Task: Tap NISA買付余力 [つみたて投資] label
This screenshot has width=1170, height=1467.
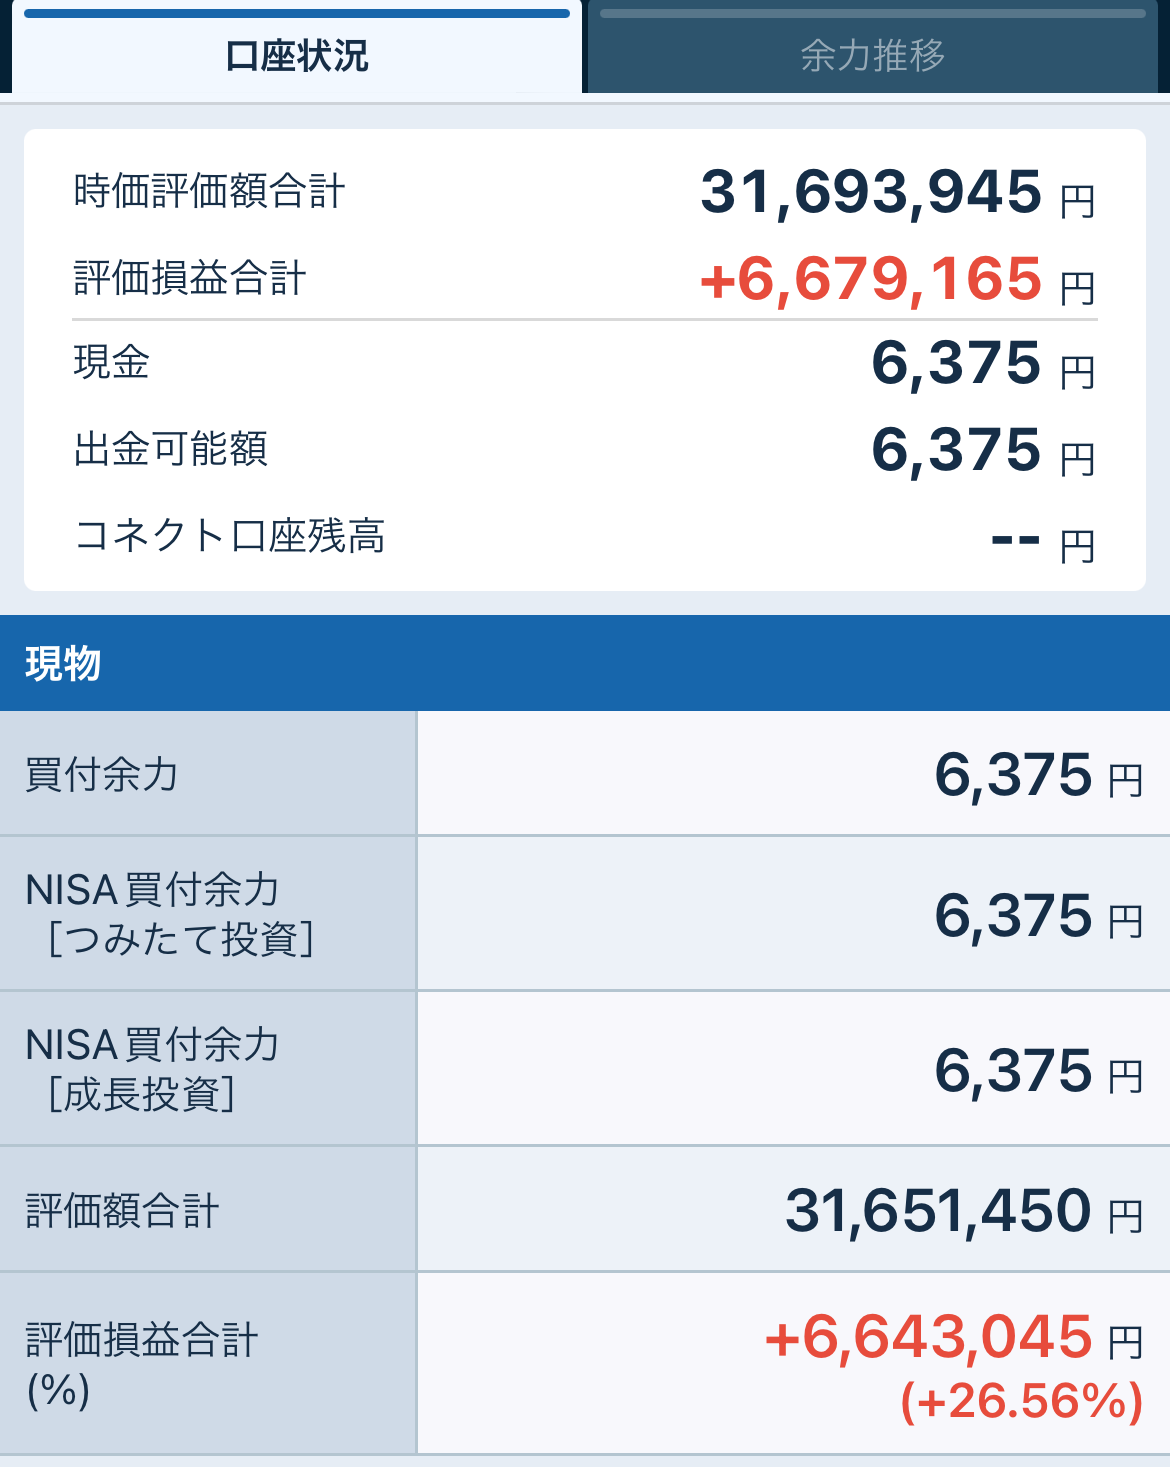Action: (x=168, y=914)
